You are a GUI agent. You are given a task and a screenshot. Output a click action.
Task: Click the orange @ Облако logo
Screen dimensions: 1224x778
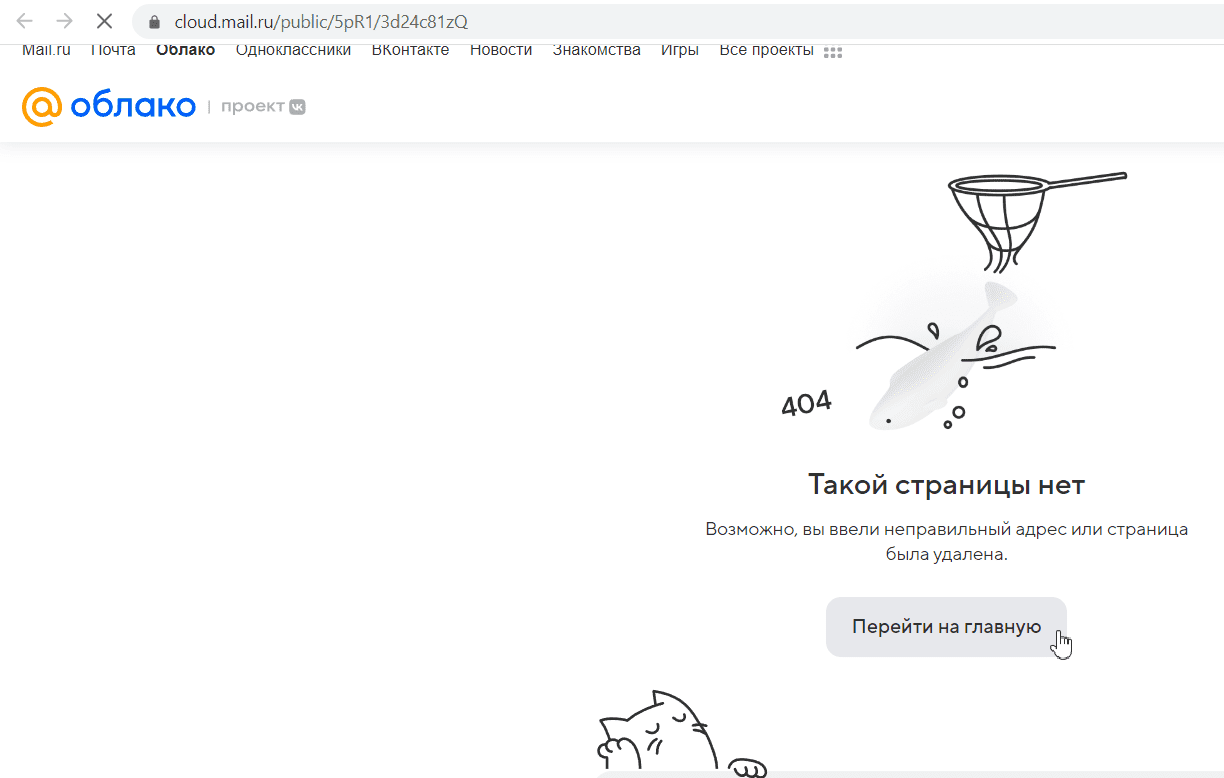[x=108, y=106]
